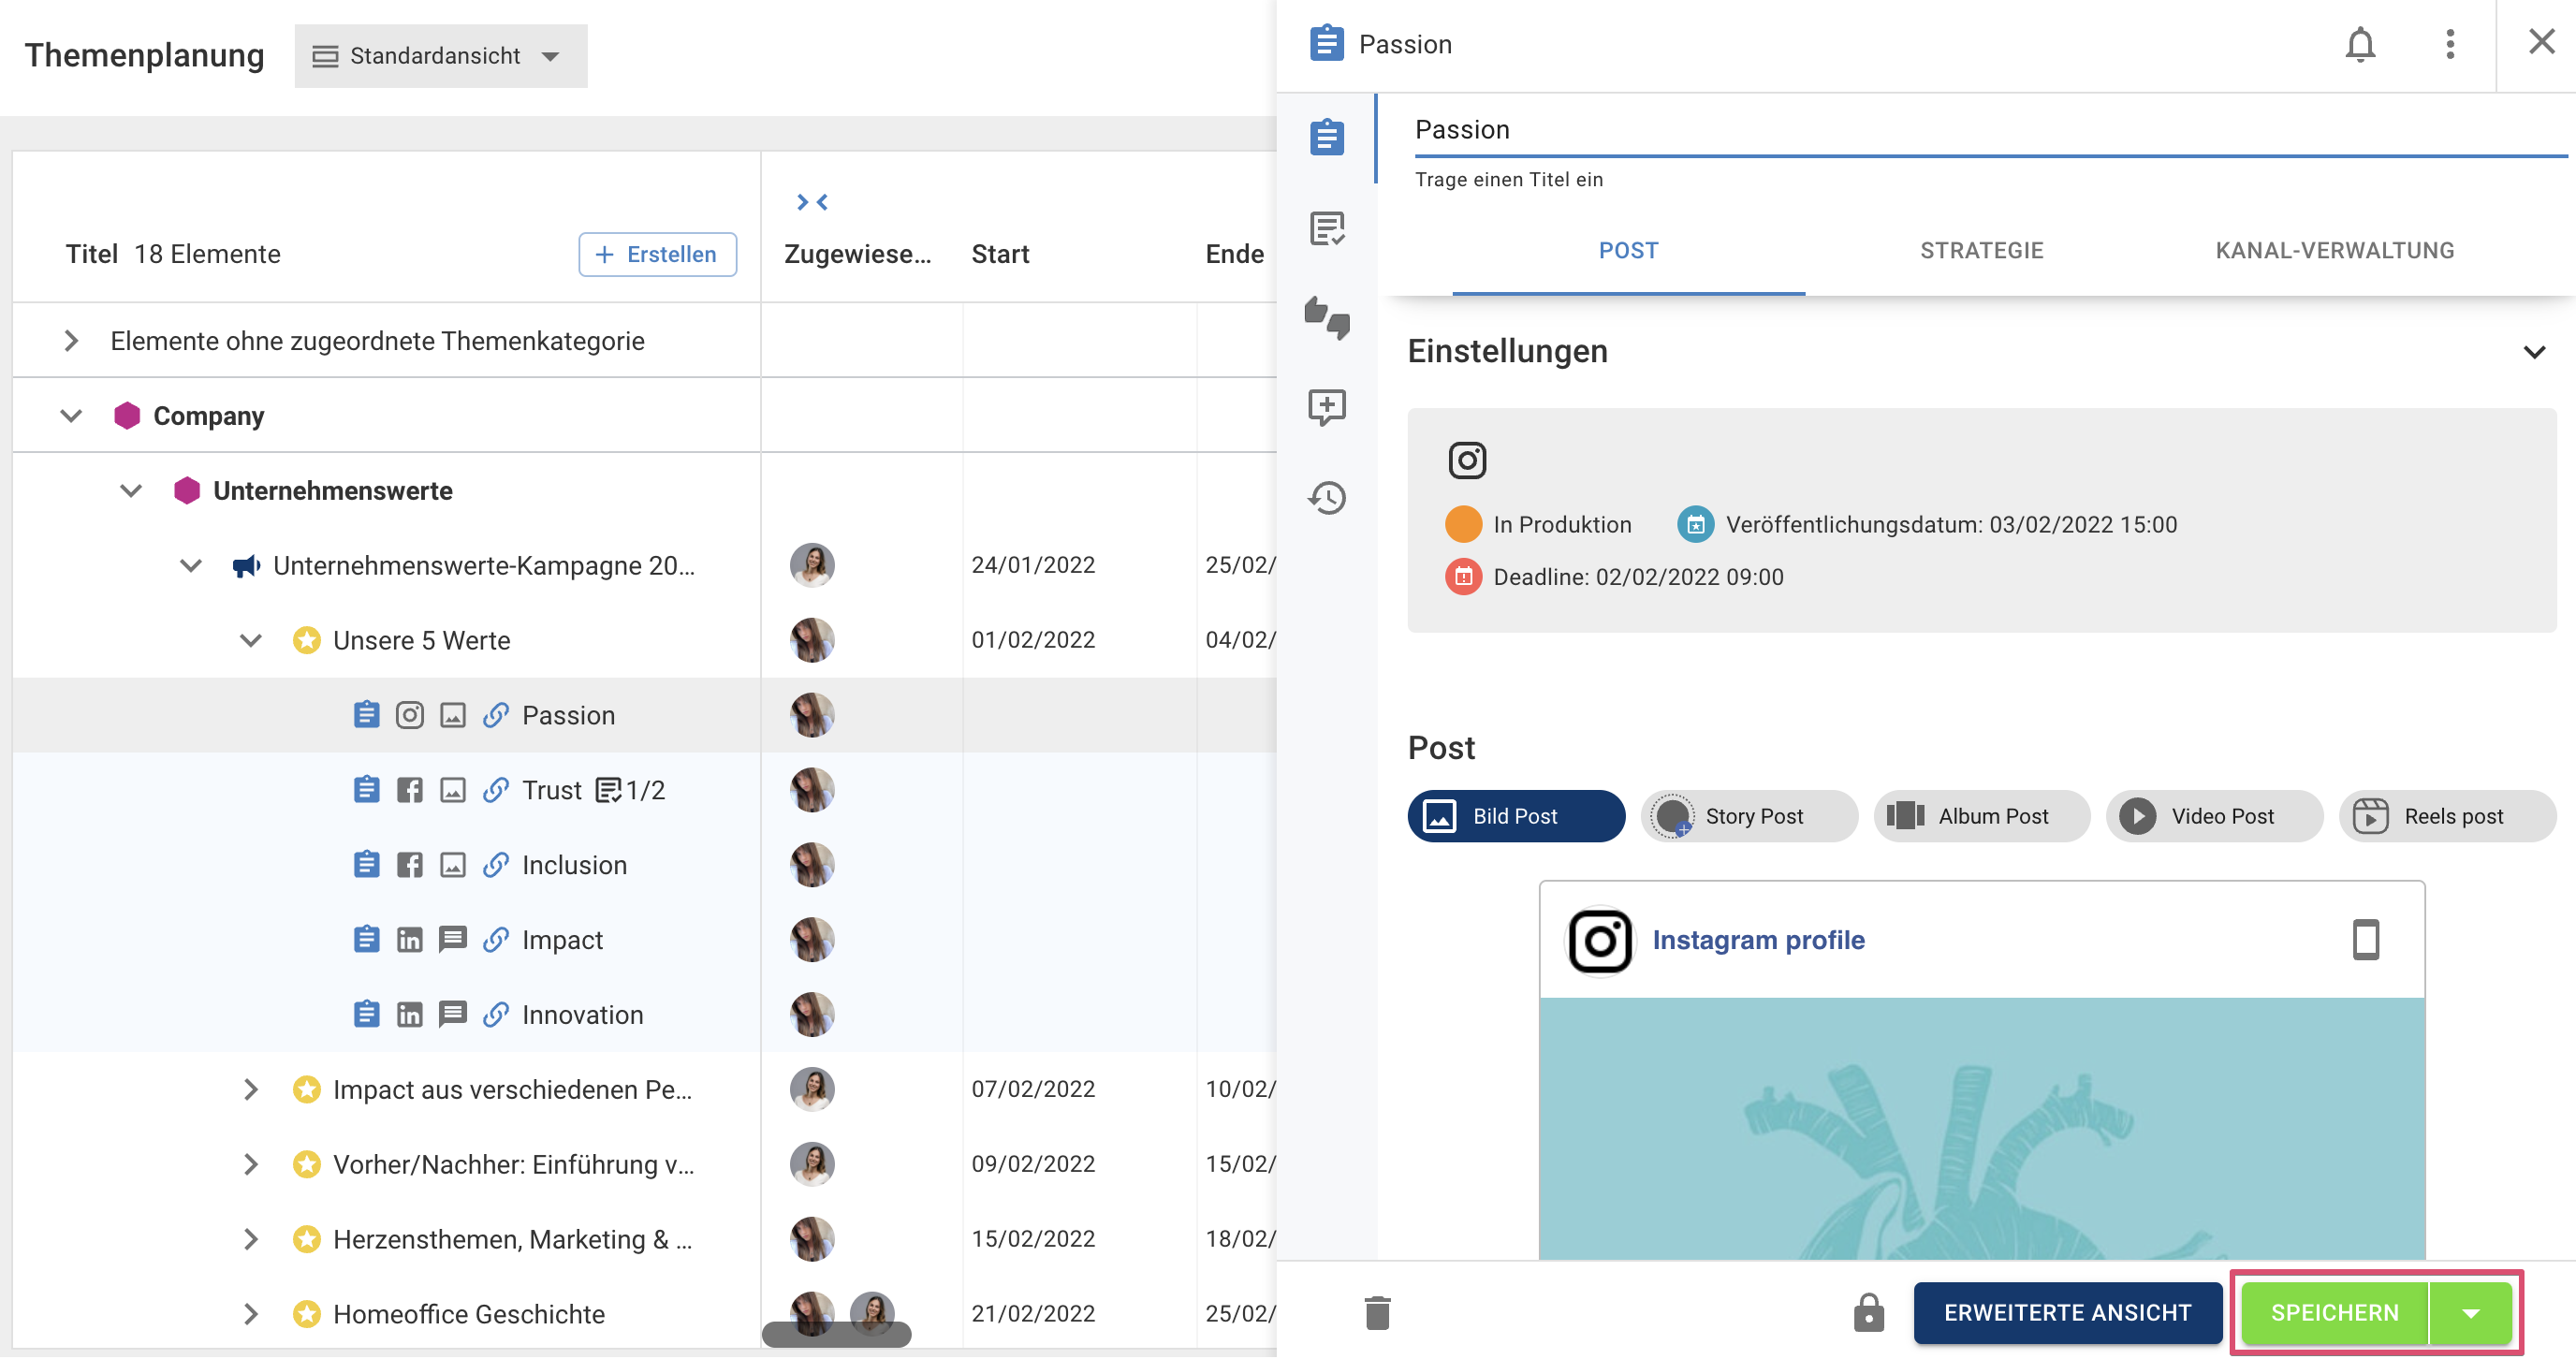Screen dimensions: 2576x1359
Task: Open the notifications bell for Passion
Action: (2360, 44)
